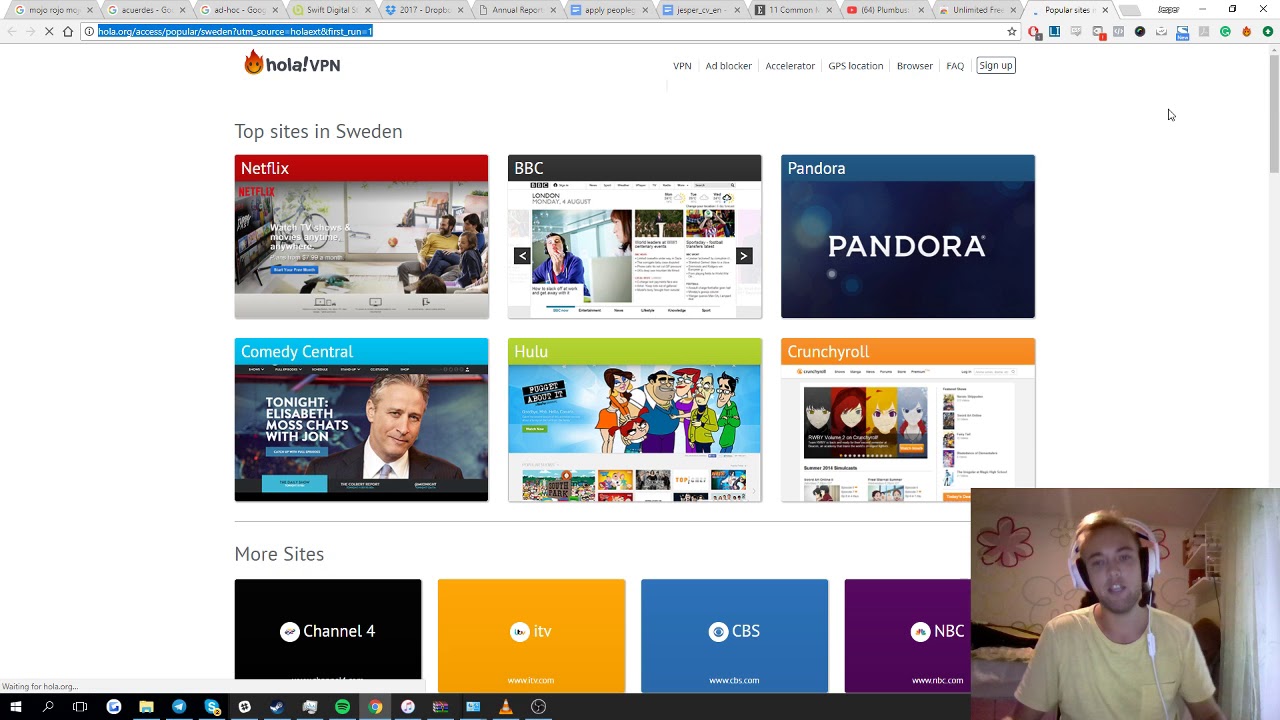
Task: Open the Hola flame extension icon
Action: click(x=1246, y=31)
